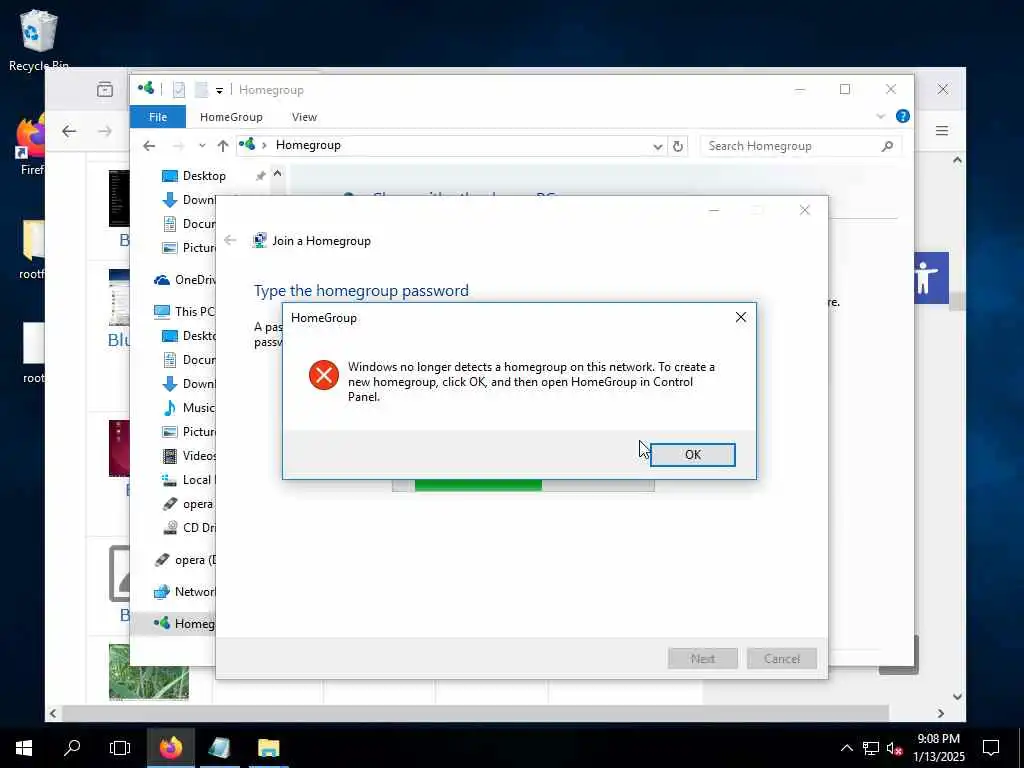Viewport: 1024px width, 768px height.
Task: Click the Up arrow in explorer navigation
Action: coord(223,146)
